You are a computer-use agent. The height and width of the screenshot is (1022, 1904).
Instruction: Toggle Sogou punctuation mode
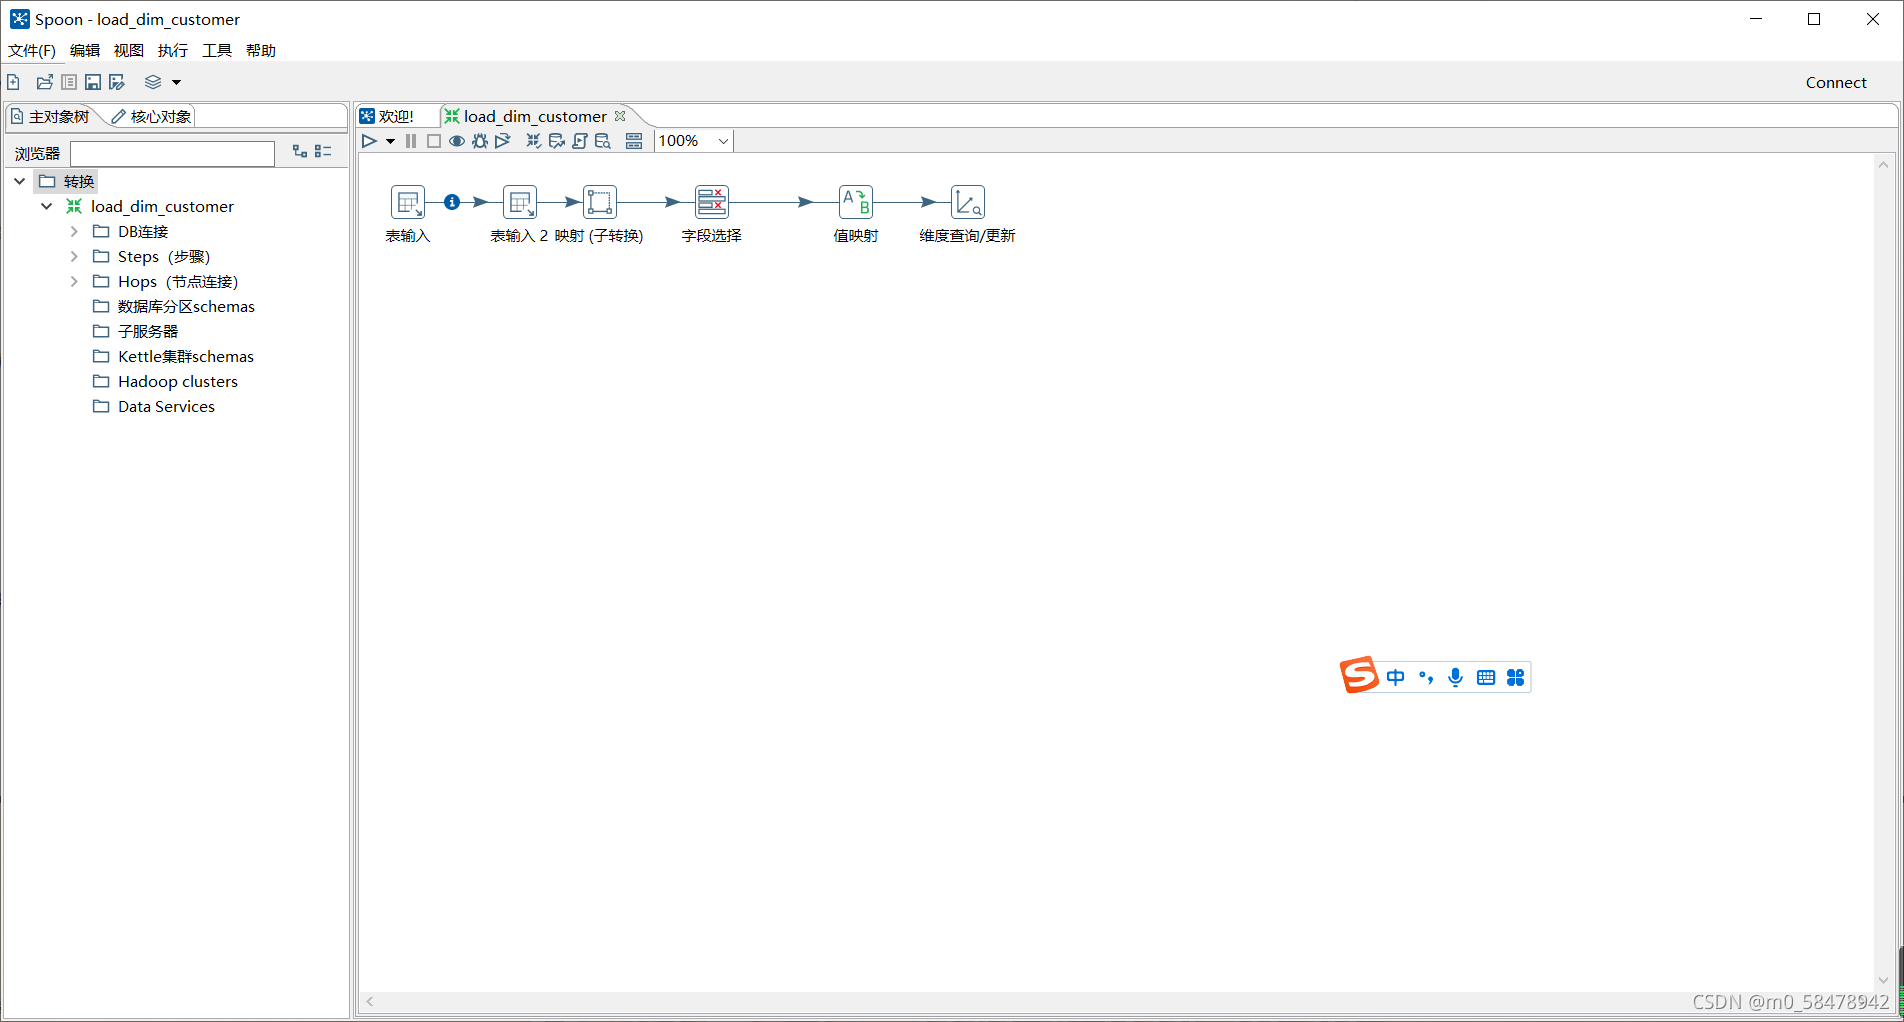[x=1426, y=677]
